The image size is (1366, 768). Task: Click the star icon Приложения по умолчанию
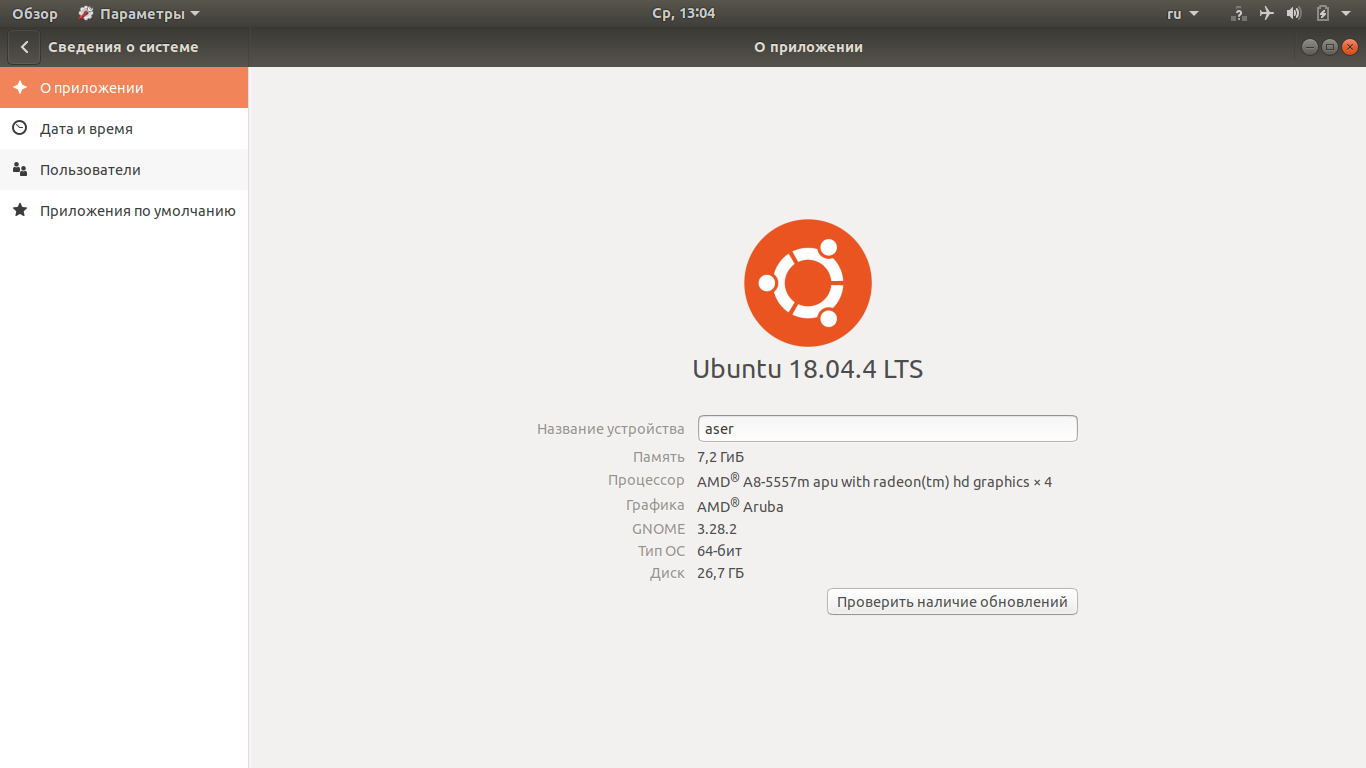coord(20,211)
